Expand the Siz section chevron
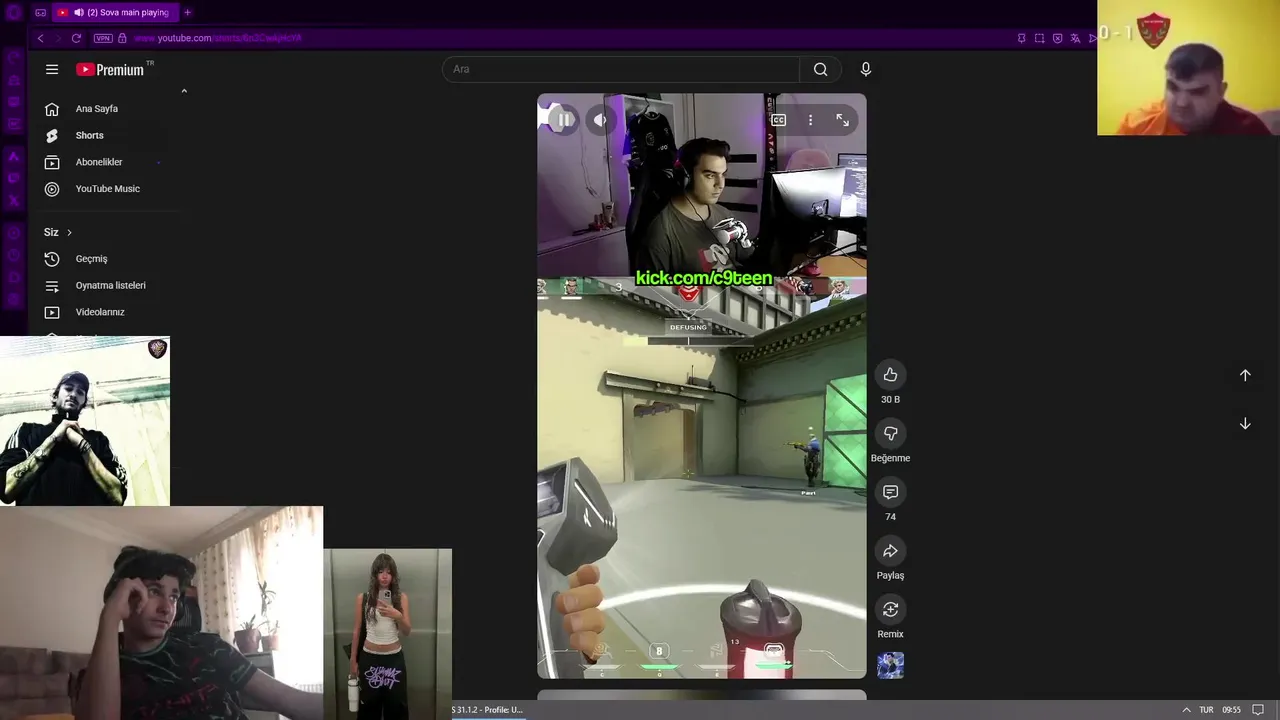Viewport: 1280px width, 720px height. (x=69, y=232)
